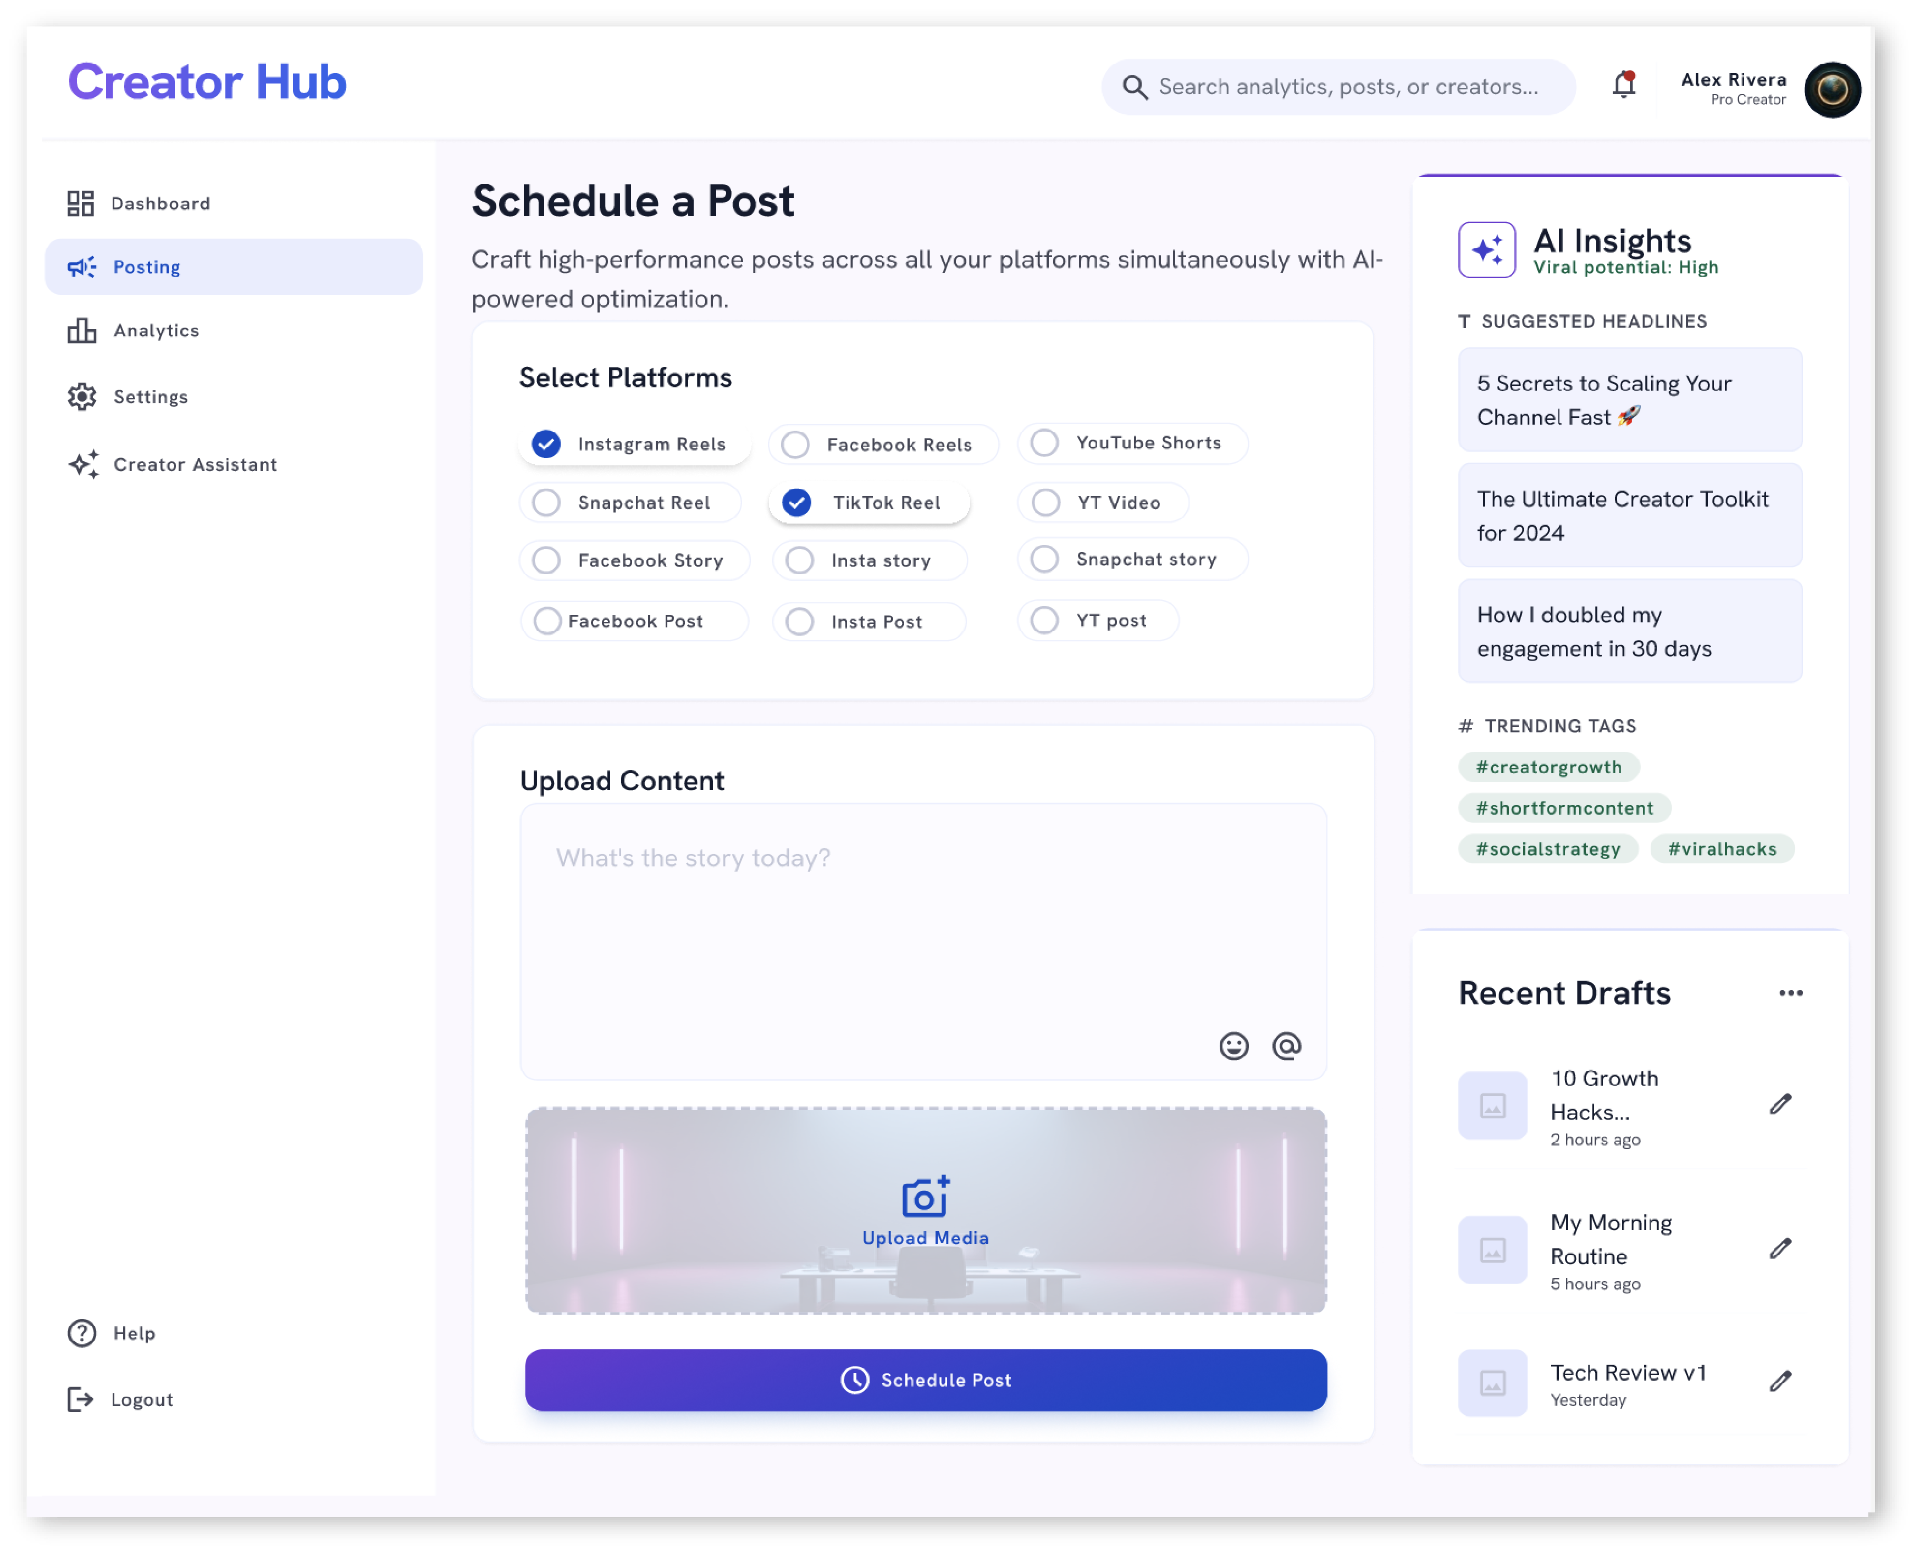
Task: Click the Settings gear icon
Action: [x=82, y=397]
